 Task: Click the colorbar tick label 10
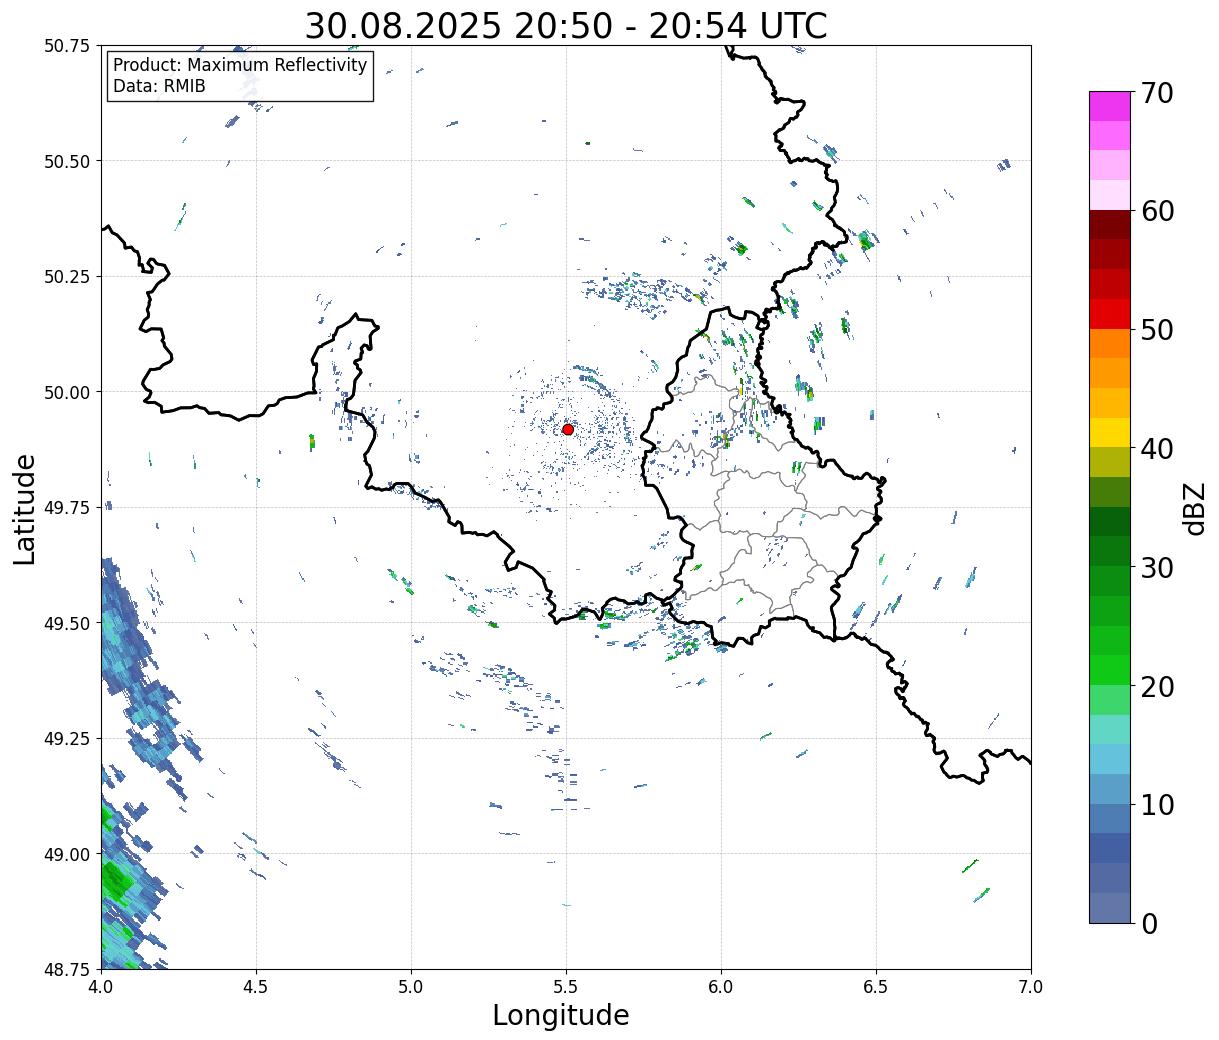click(x=1157, y=805)
